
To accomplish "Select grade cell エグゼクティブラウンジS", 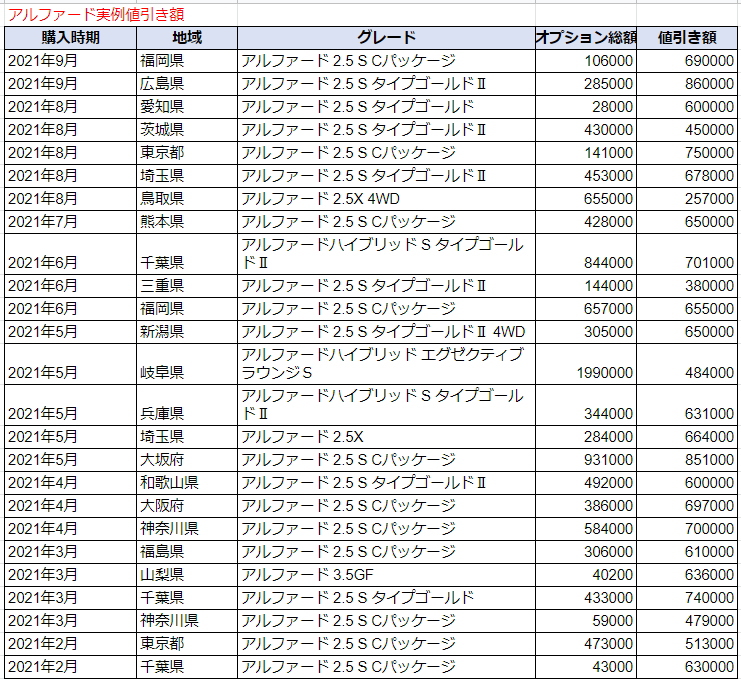I will (386, 364).
